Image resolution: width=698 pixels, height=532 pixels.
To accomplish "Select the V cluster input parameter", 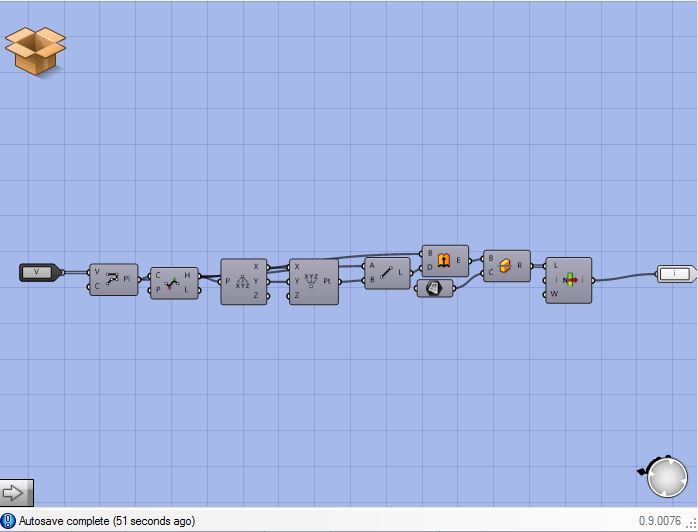I will (x=38, y=272).
